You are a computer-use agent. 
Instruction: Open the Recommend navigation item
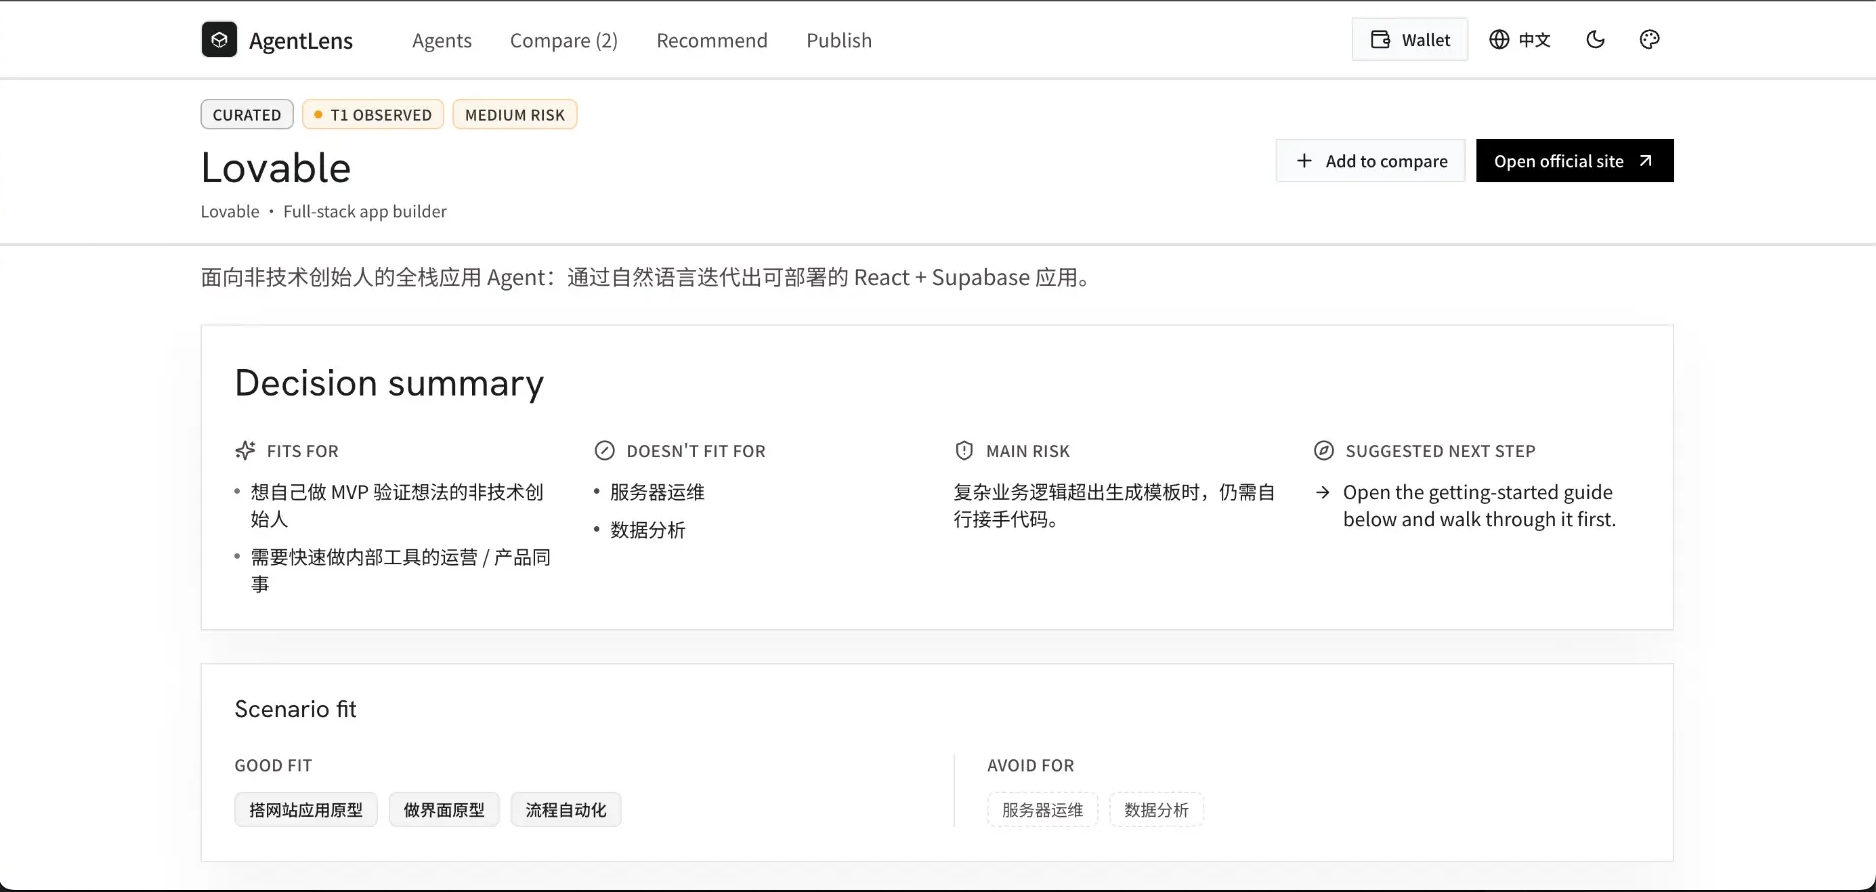point(712,40)
